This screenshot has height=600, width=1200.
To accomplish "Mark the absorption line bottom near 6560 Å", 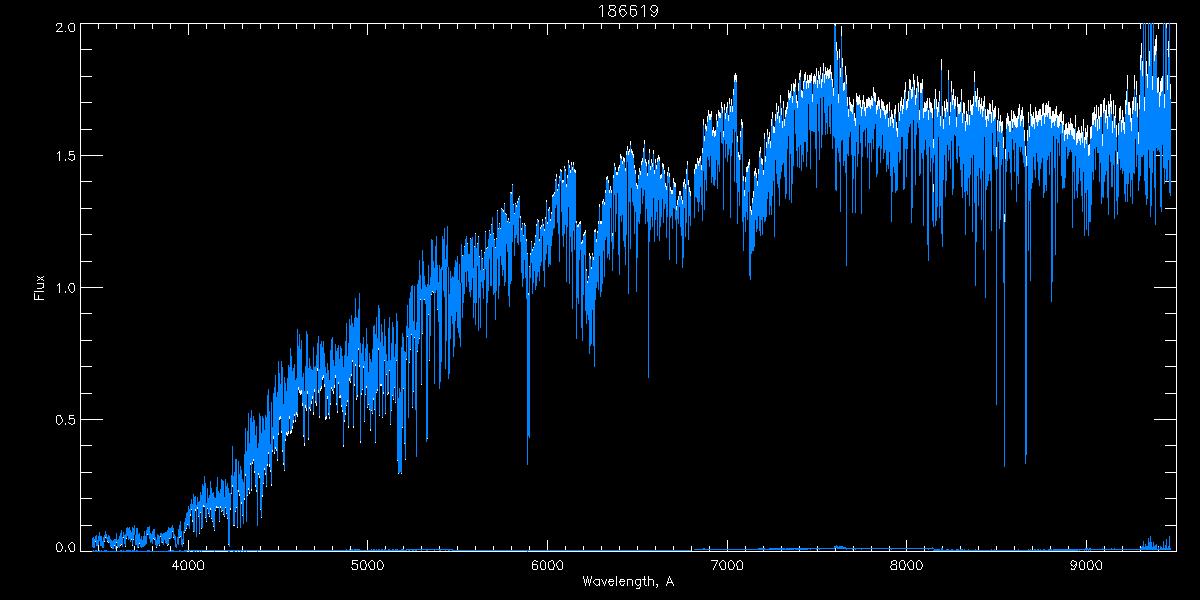I will pyautogui.click(x=648, y=377).
